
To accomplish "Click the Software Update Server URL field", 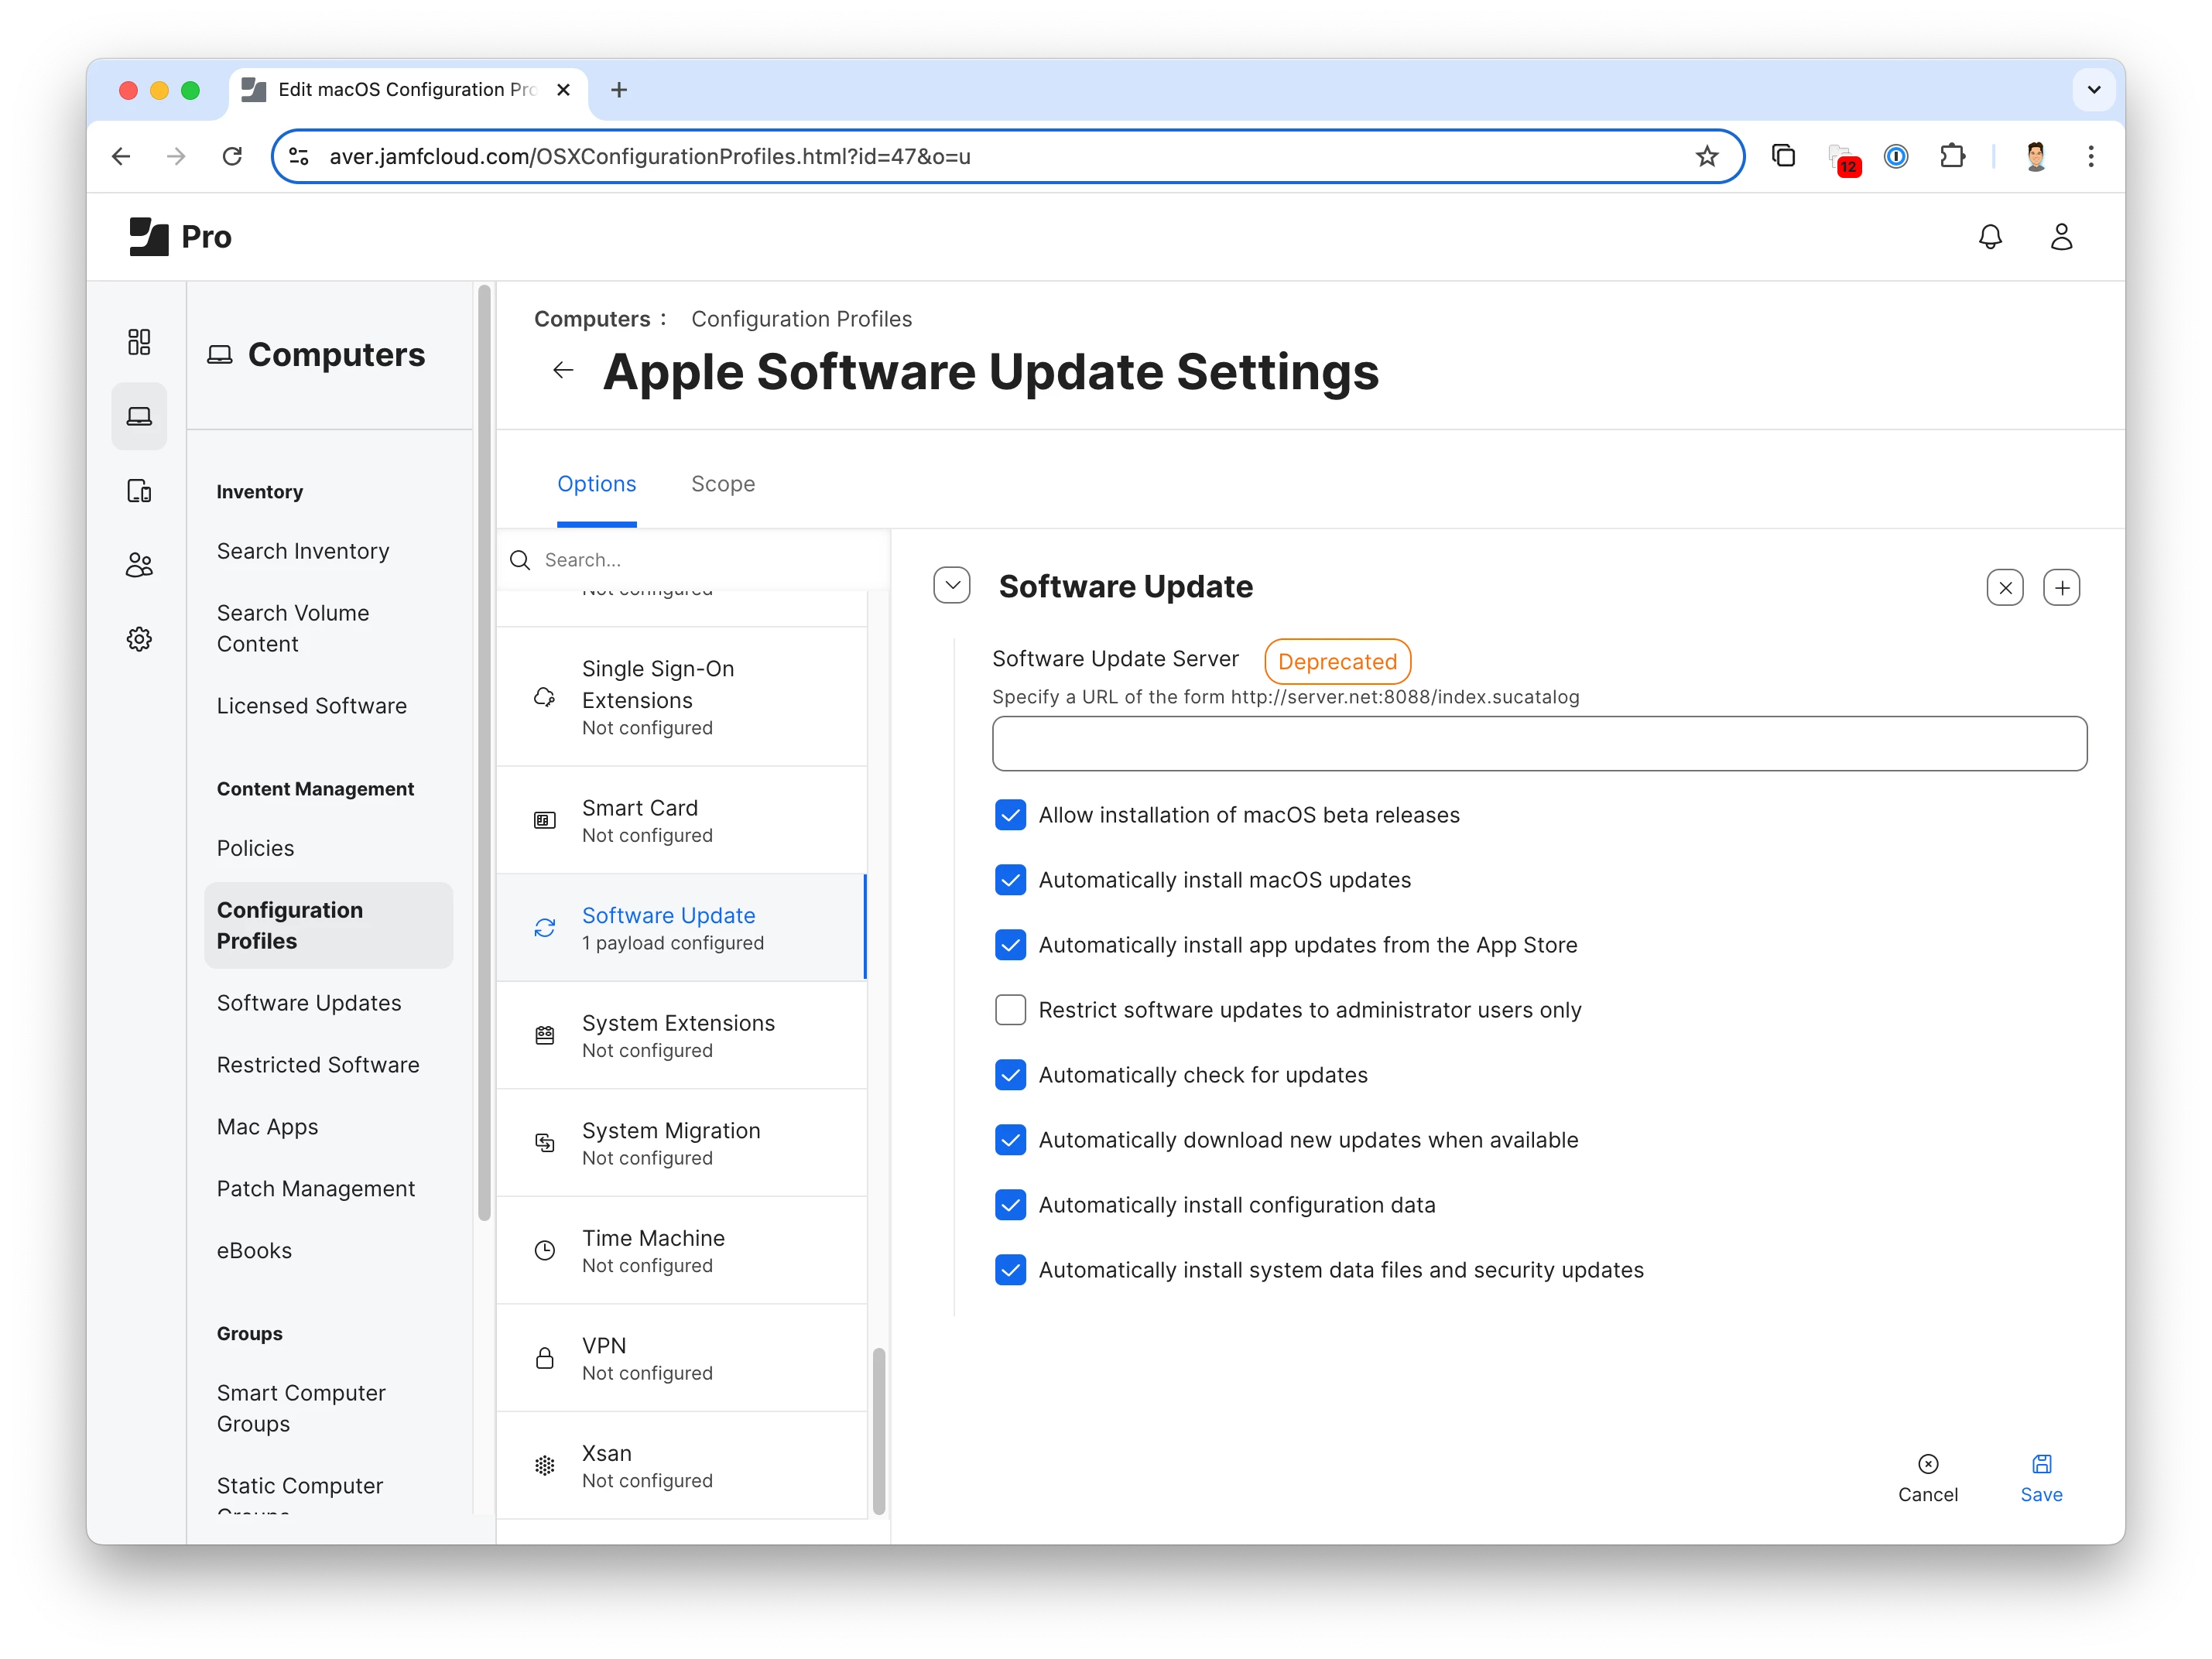I will (1539, 744).
